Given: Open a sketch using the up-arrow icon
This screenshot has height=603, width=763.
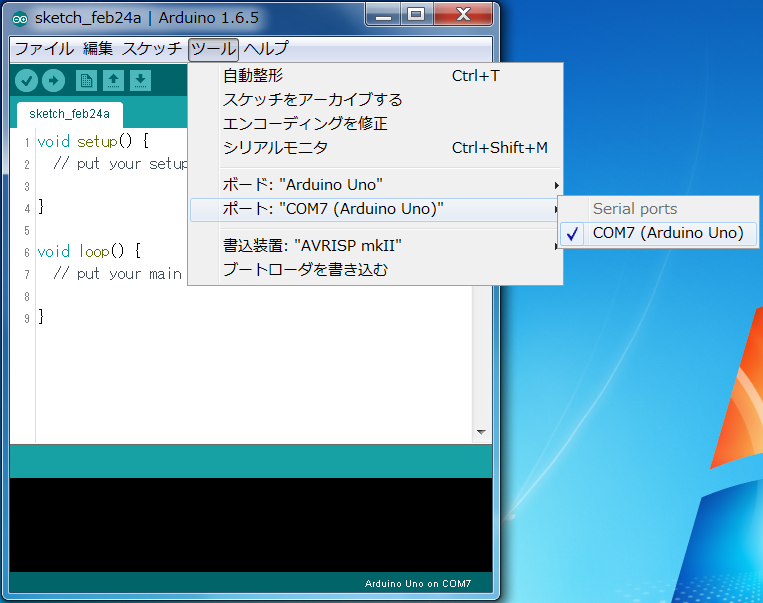Looking at the screenshot, I should pos(113,81).
